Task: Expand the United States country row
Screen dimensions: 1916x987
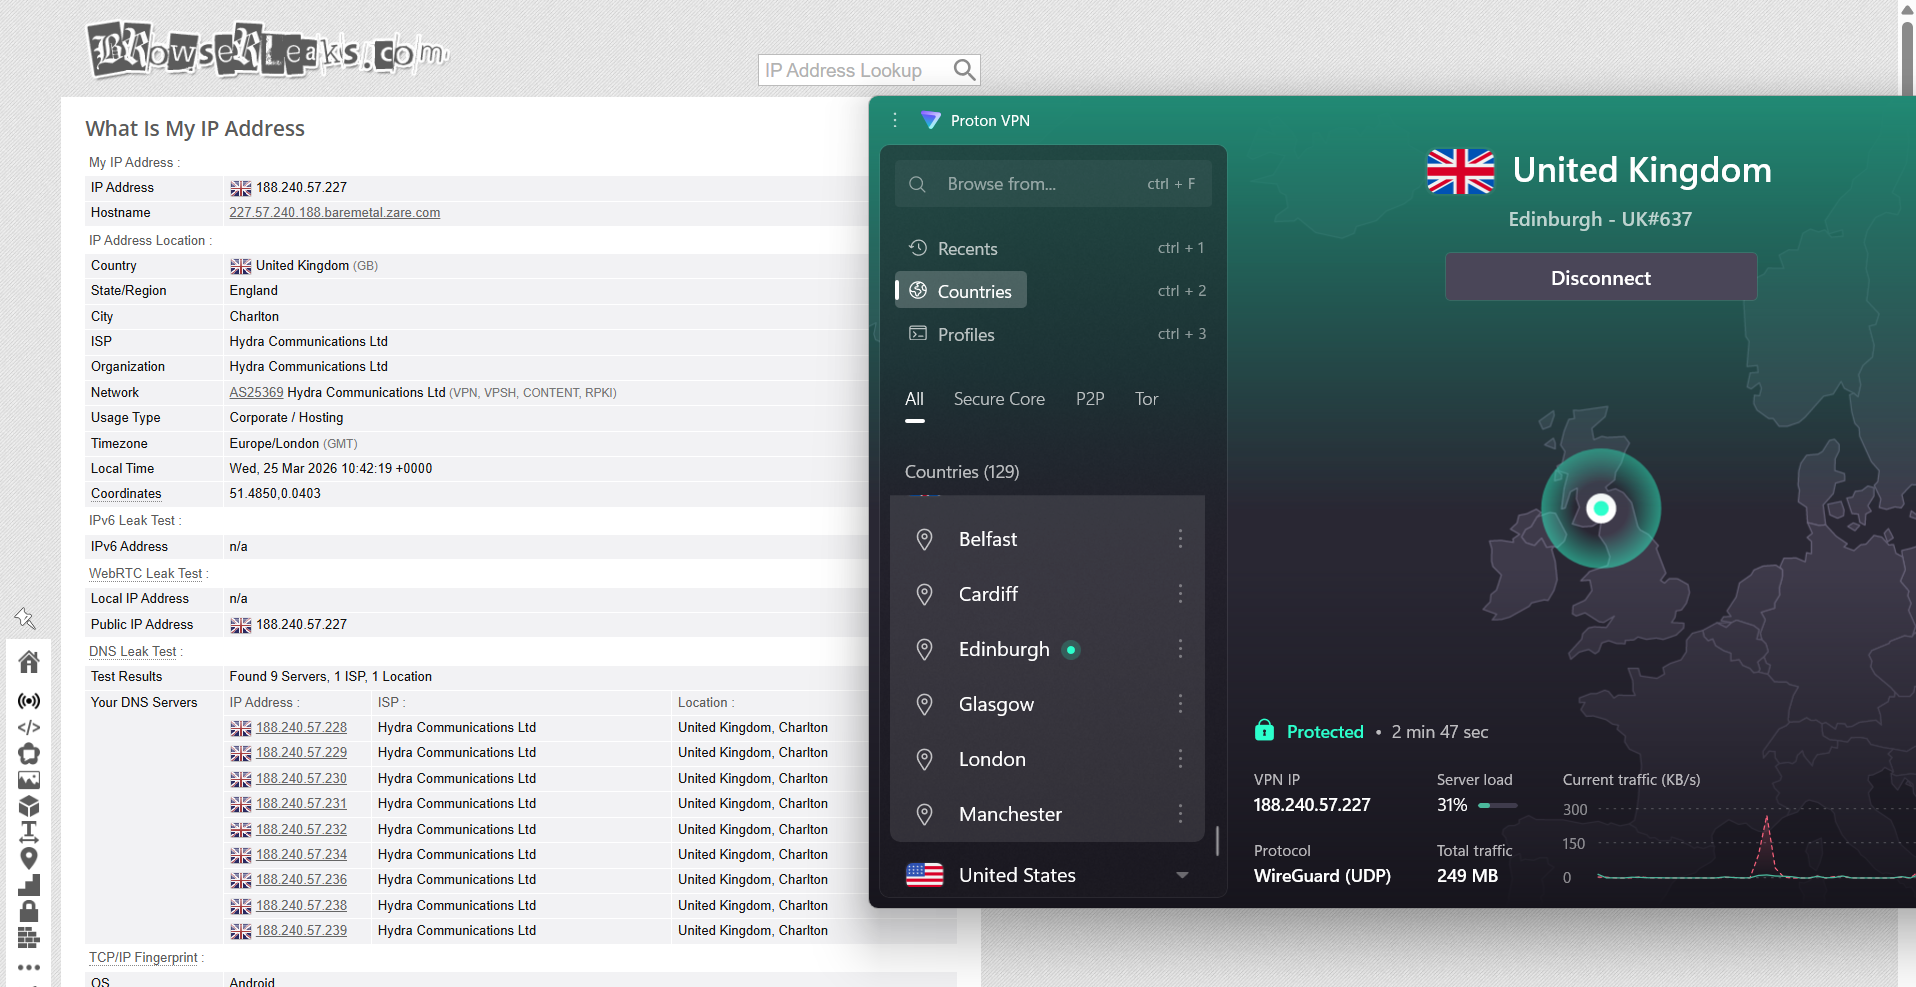Action: tap(1182, 875)
